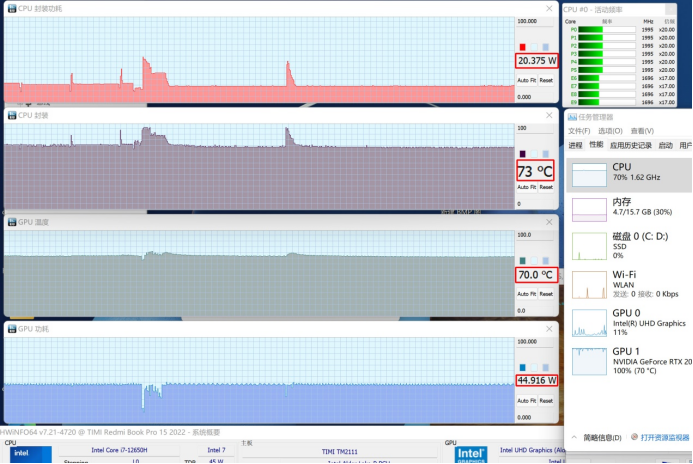The image size is (693, 464).
Task: Click the P3 core row in 活动频率 window
Action: click(x=622, y=54)
